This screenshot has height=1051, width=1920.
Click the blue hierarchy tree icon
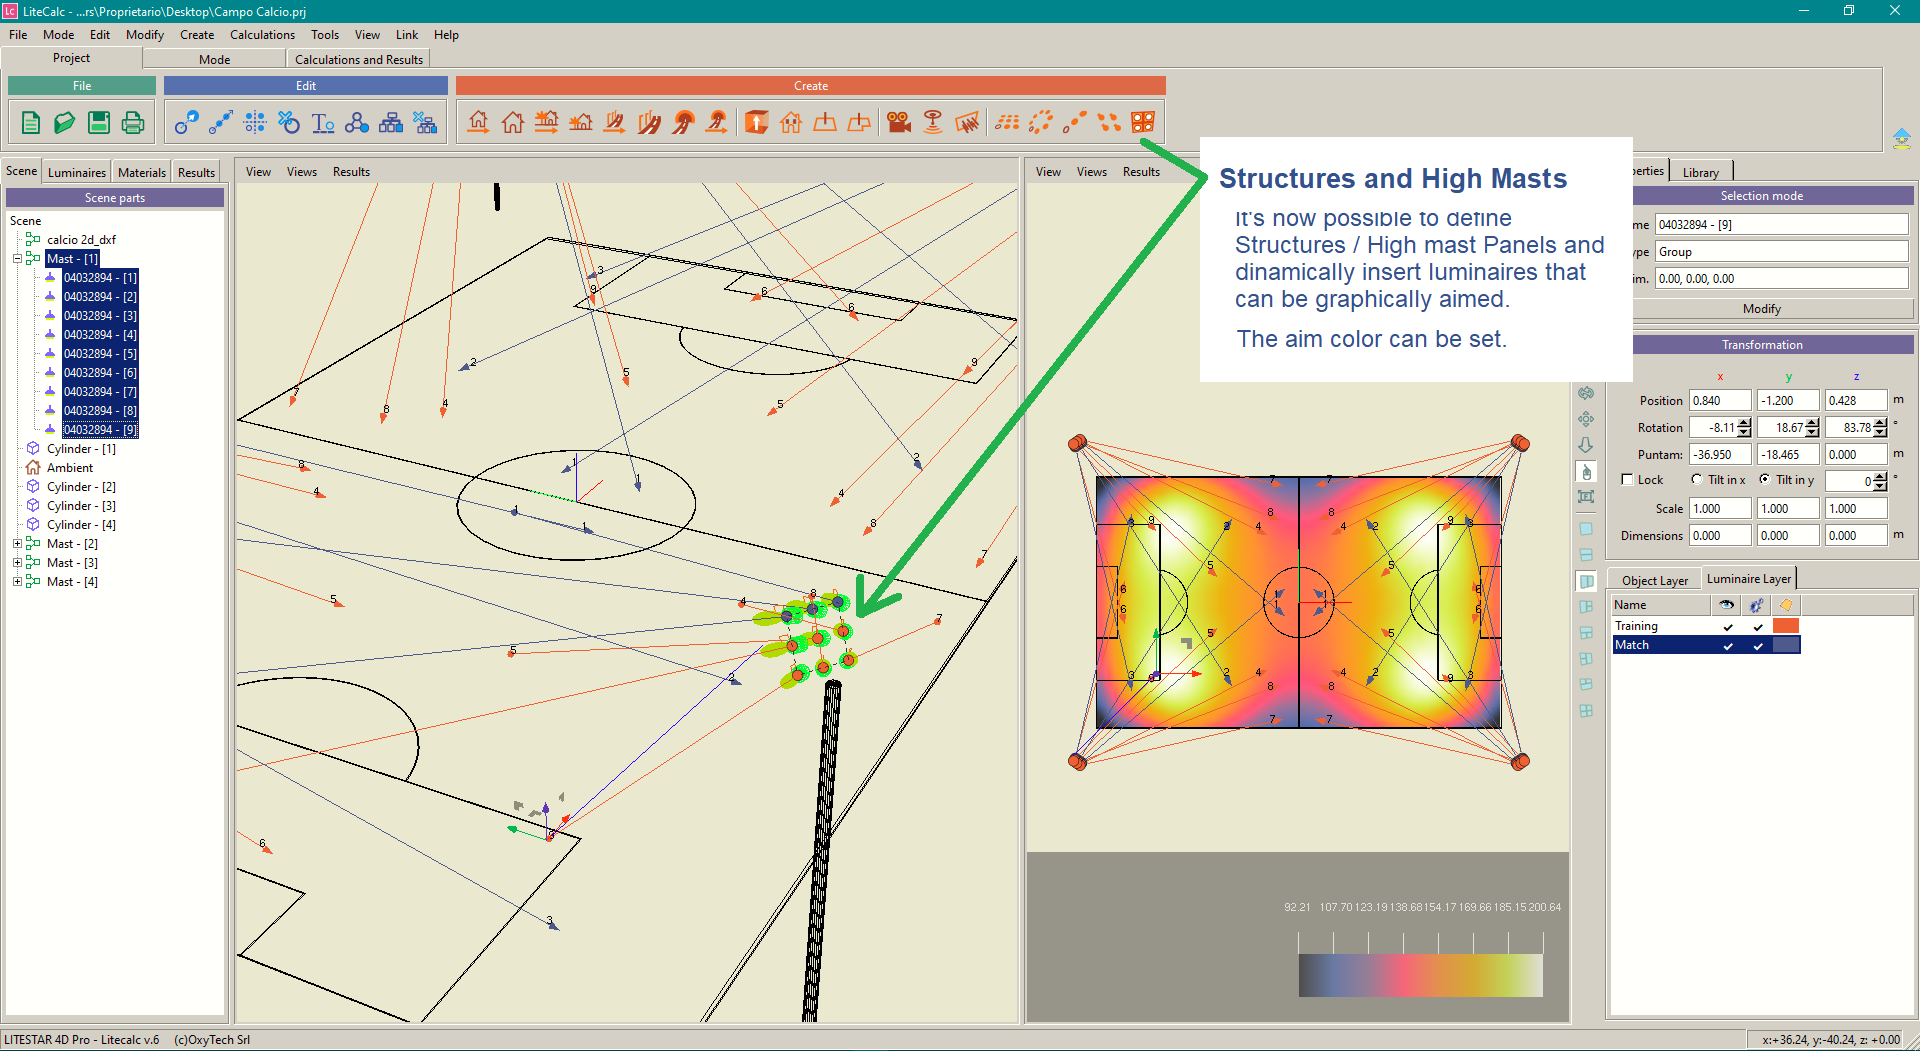coord(391,123)
